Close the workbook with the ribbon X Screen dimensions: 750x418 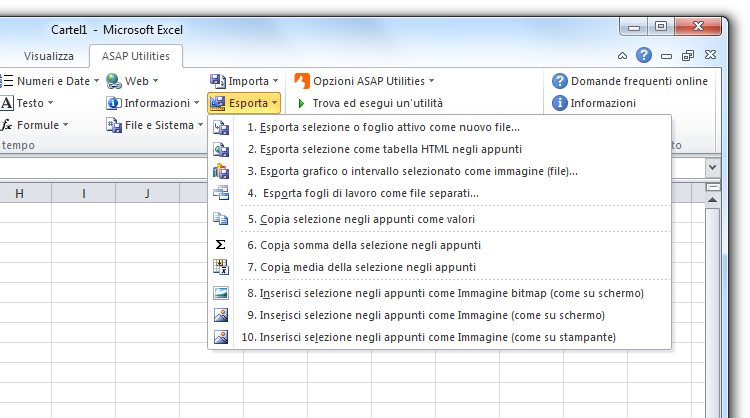[x=710, y=55]
